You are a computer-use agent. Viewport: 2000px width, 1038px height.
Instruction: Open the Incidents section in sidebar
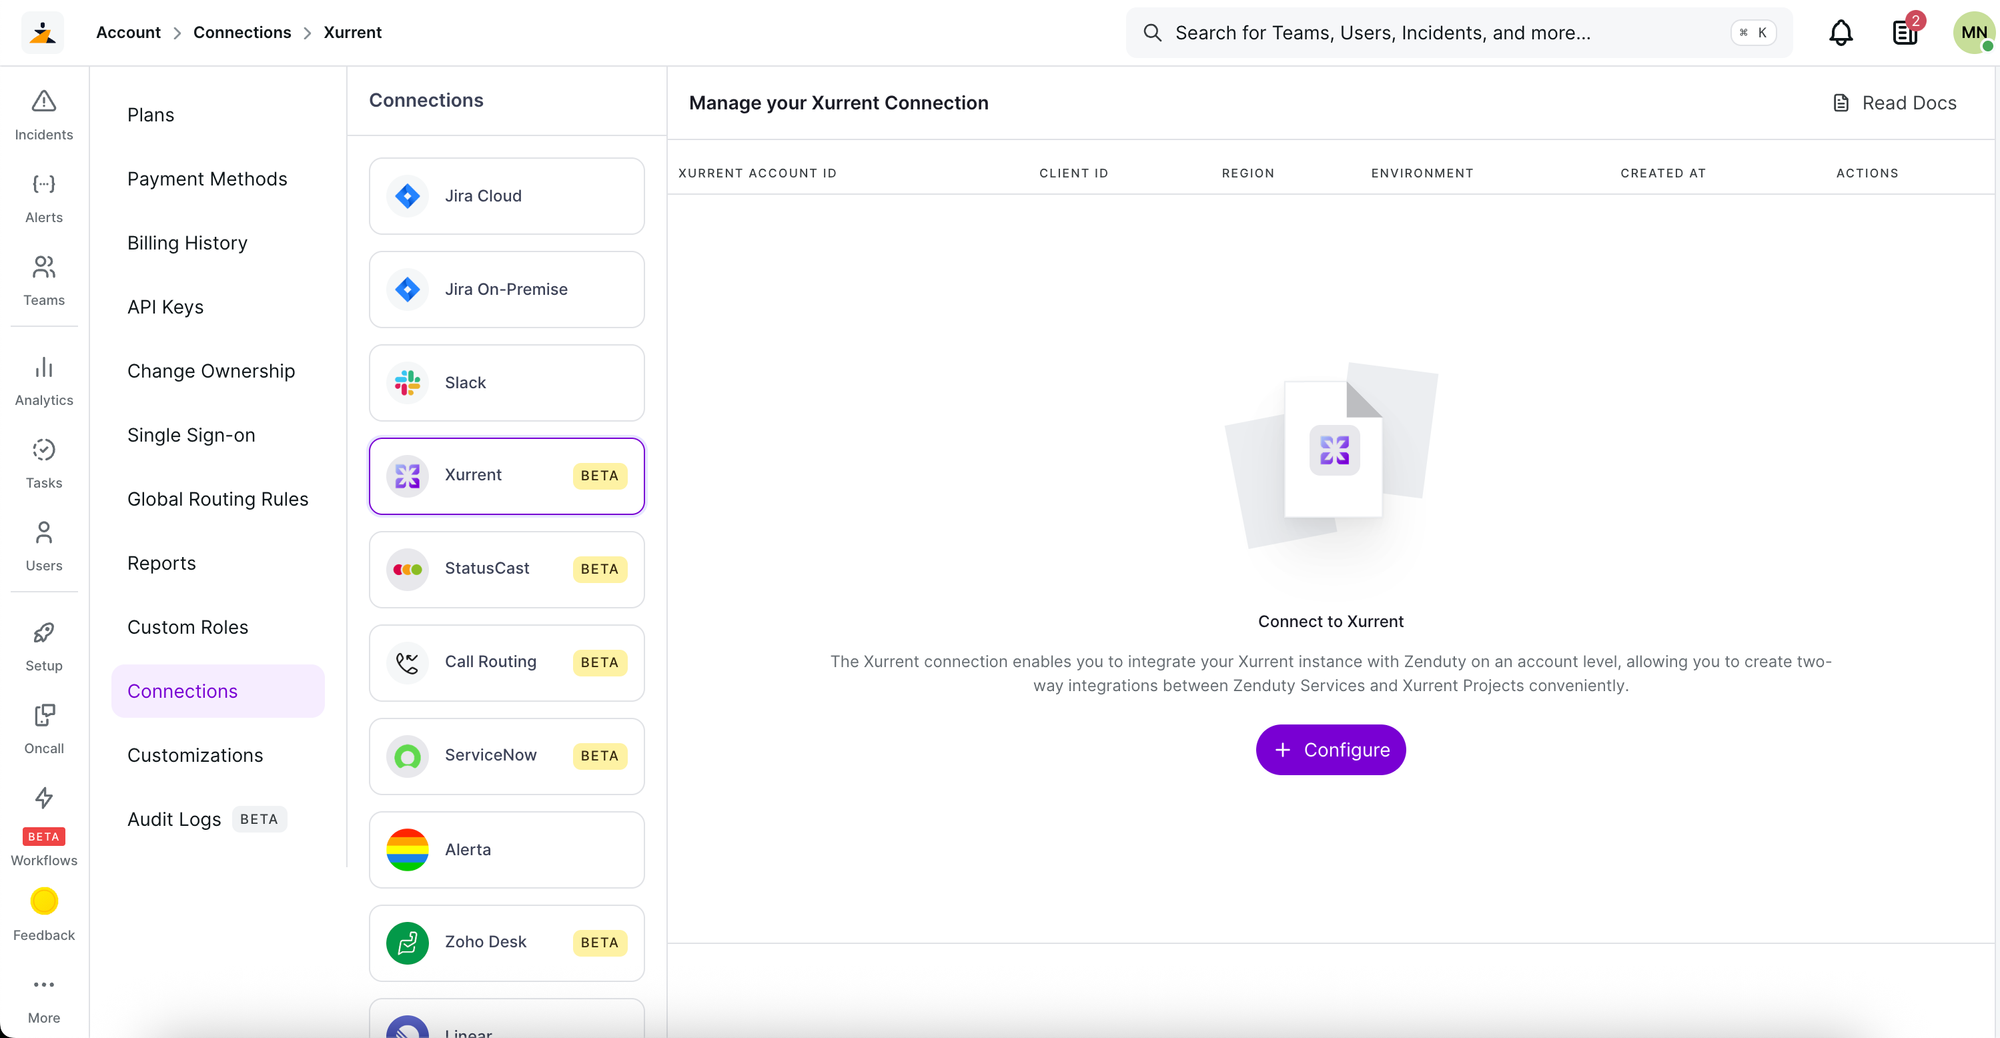coord(44,115)
